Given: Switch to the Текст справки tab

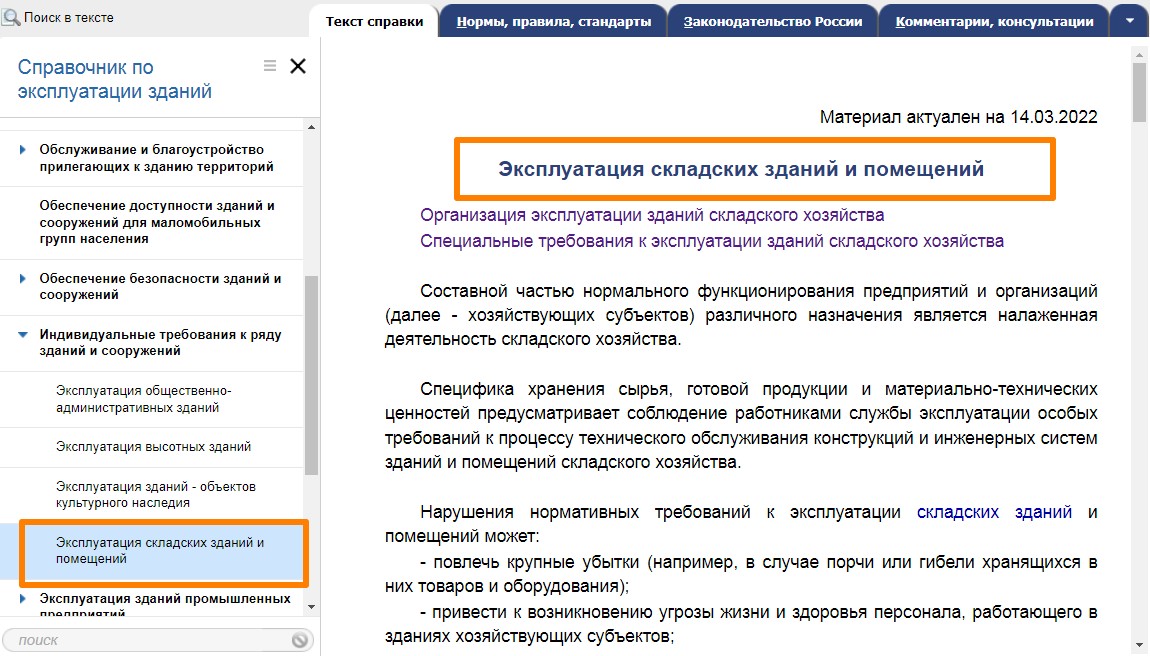Looking at the screenshot, I should (374, 21).
